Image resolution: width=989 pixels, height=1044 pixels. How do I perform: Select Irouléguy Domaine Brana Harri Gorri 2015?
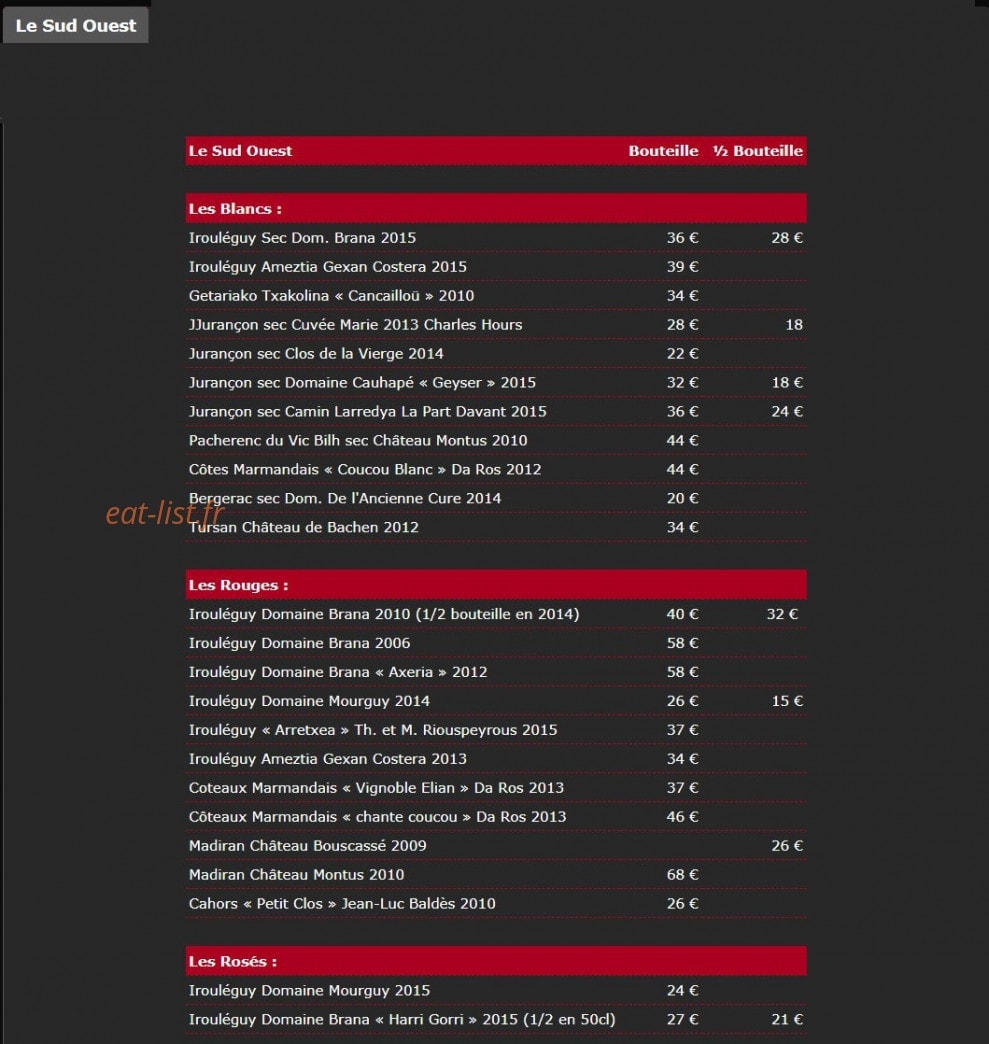click(402, 1019)
